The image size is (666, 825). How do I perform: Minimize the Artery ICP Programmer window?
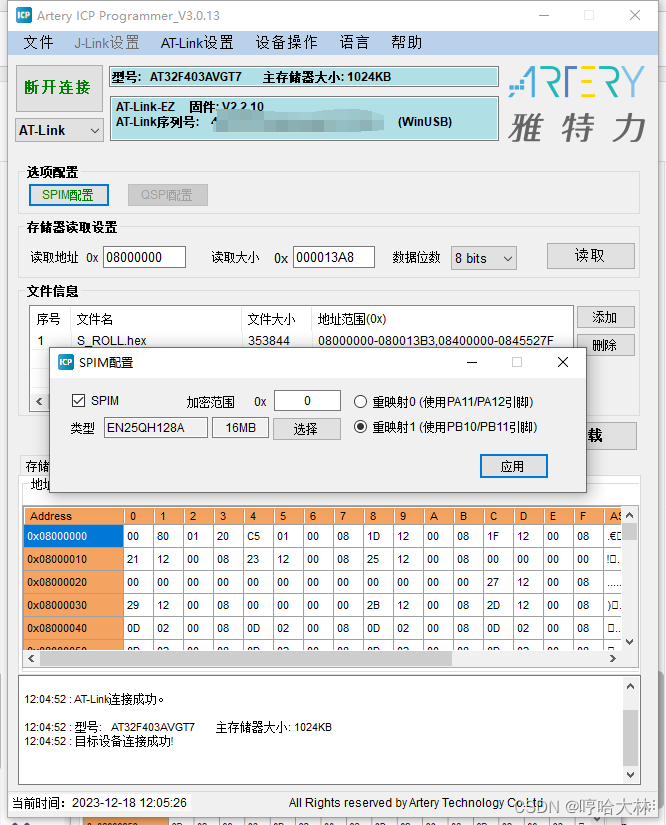pyautogui.click(x=544, y=15)
